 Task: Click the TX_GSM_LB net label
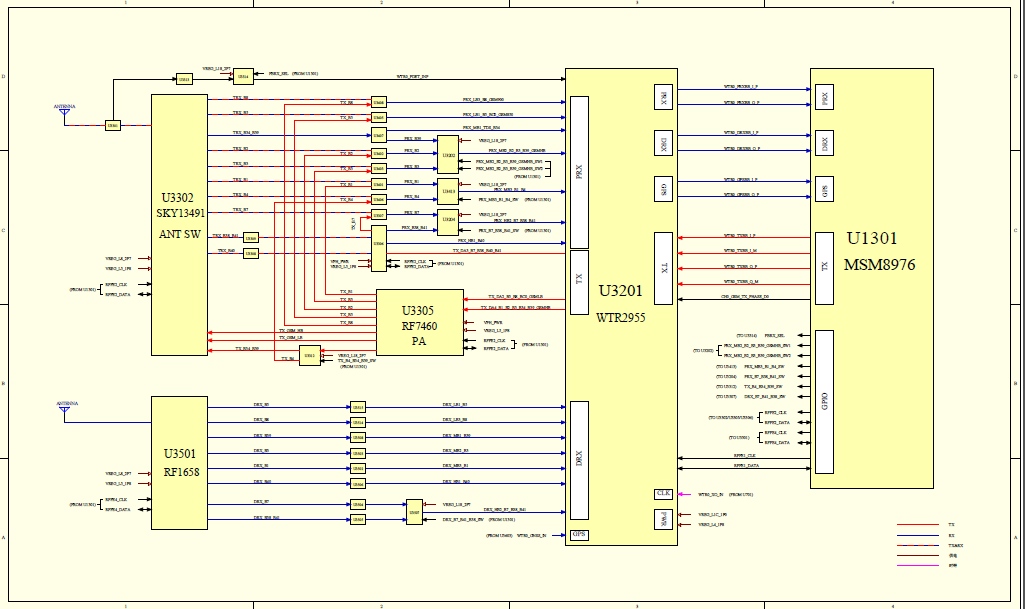click(x=291, y=338)
